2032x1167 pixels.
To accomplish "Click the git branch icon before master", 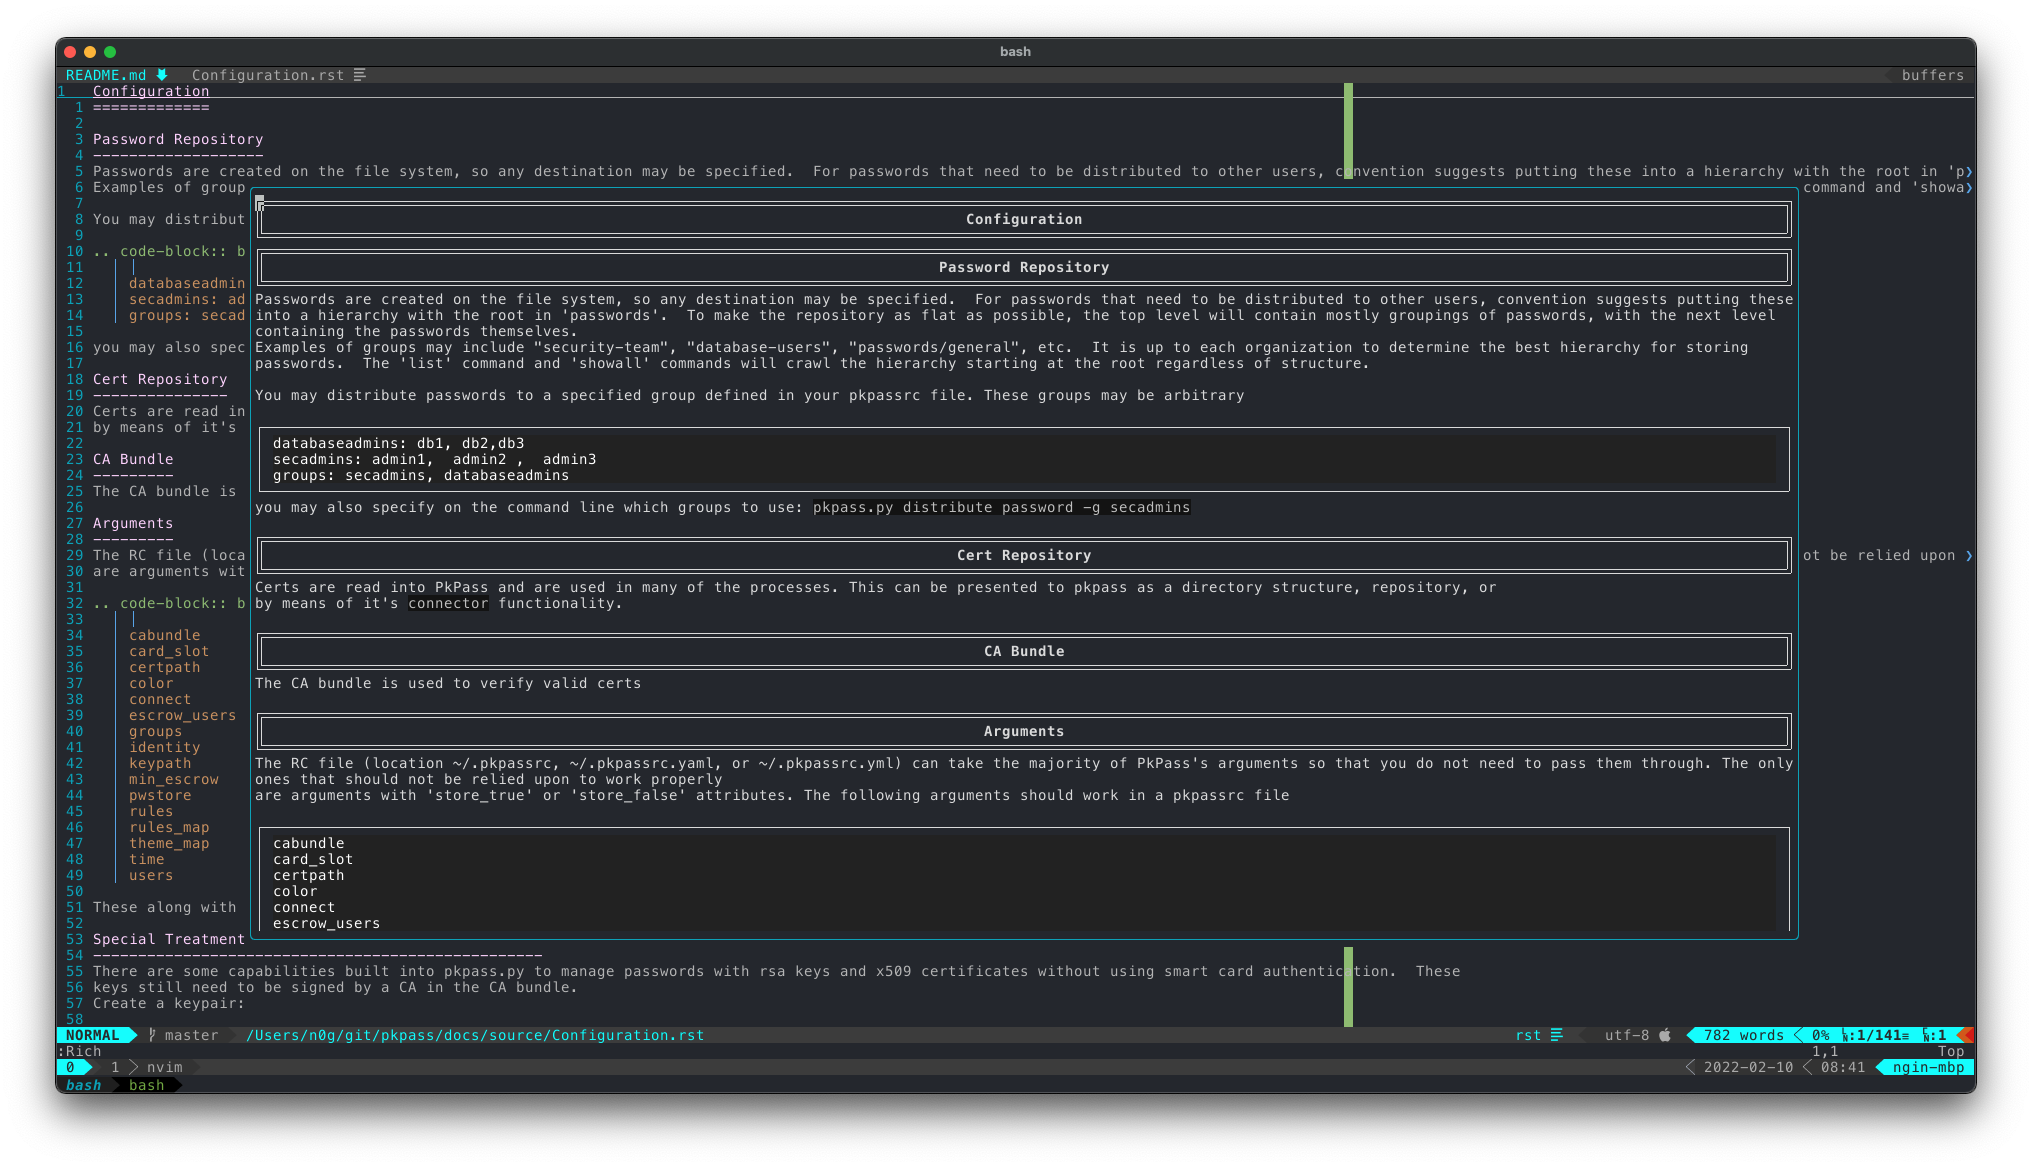I will point(152,1035).
